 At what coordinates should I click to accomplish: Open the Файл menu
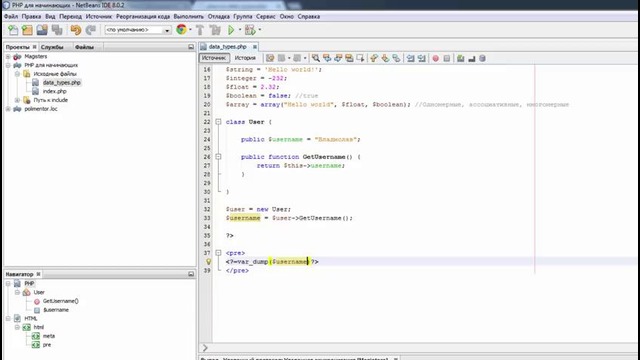(11, 16)
